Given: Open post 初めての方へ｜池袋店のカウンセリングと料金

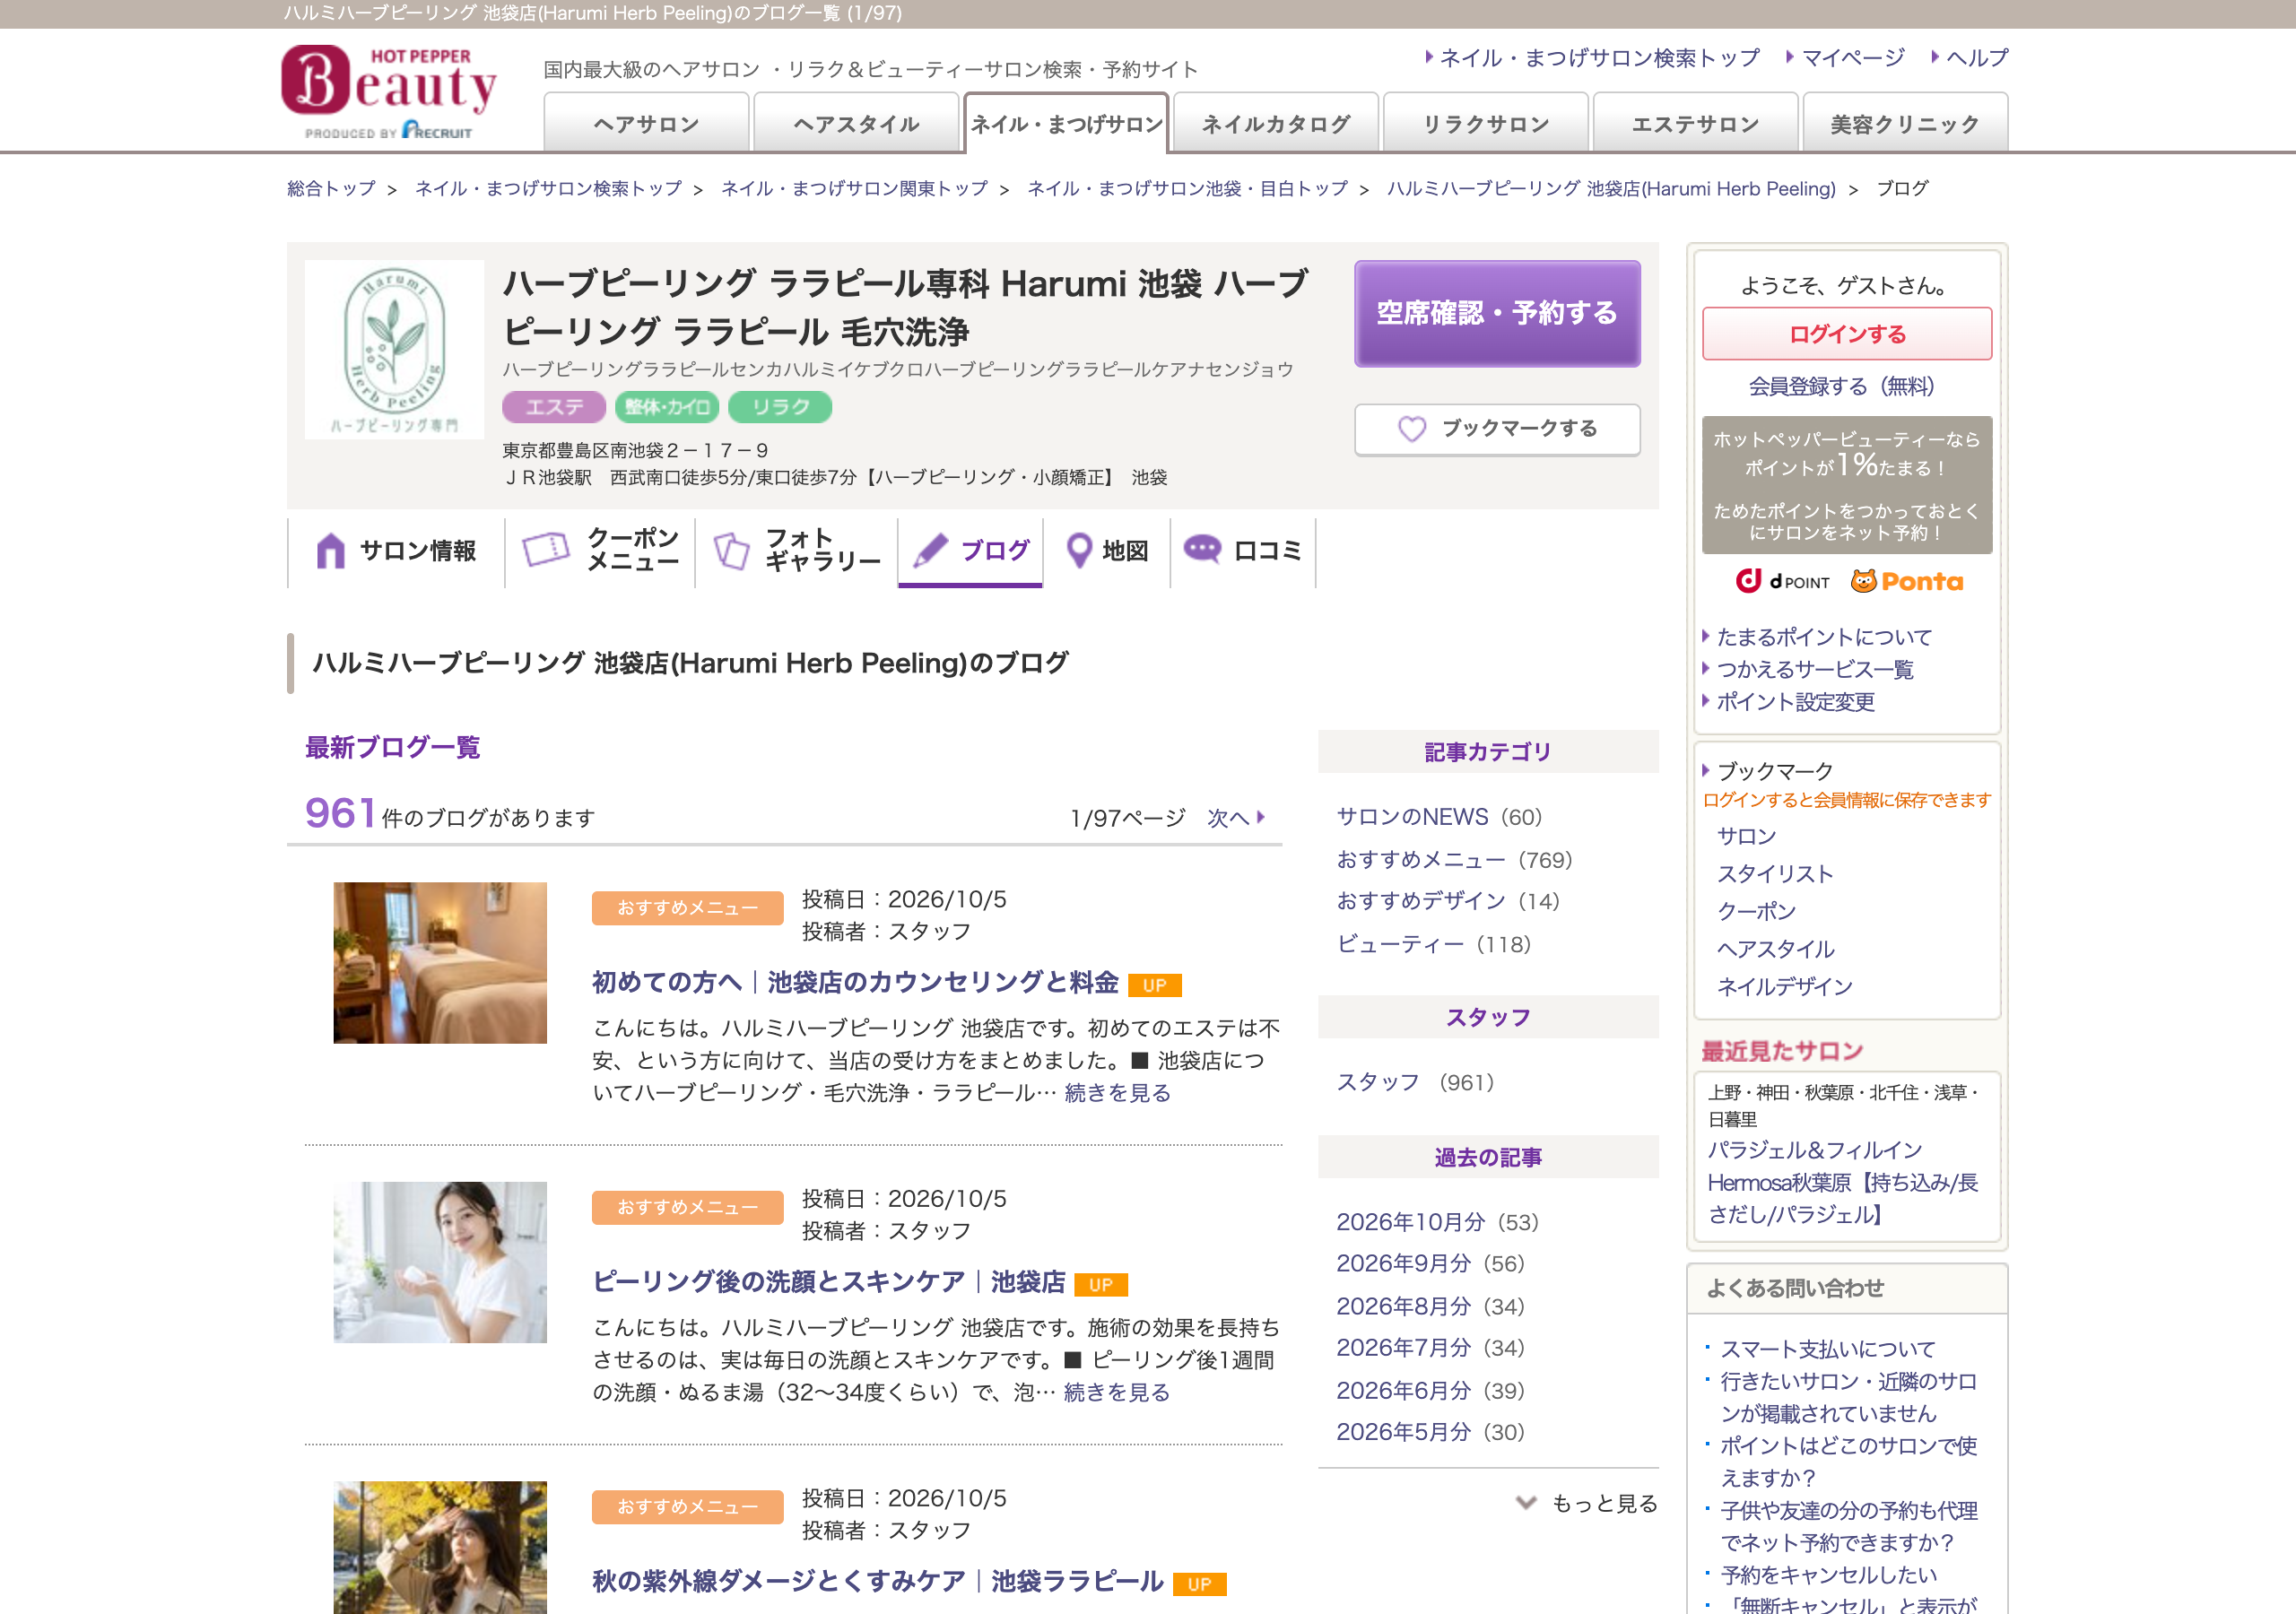Looking at the screenshot, I should tap(855, 982).
